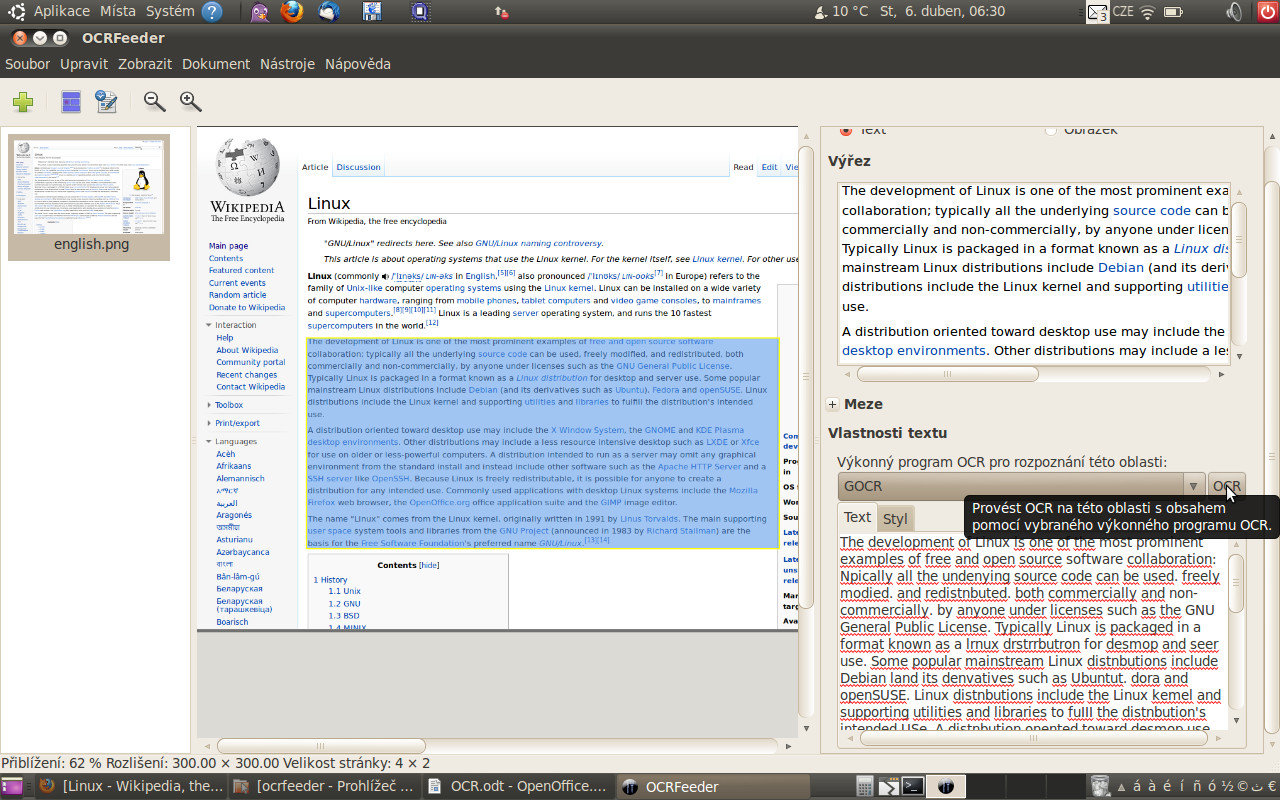This screenshot has width=1280, height=800.
Task: Click the zoom out magnifier icon
Action: point(154,102)
